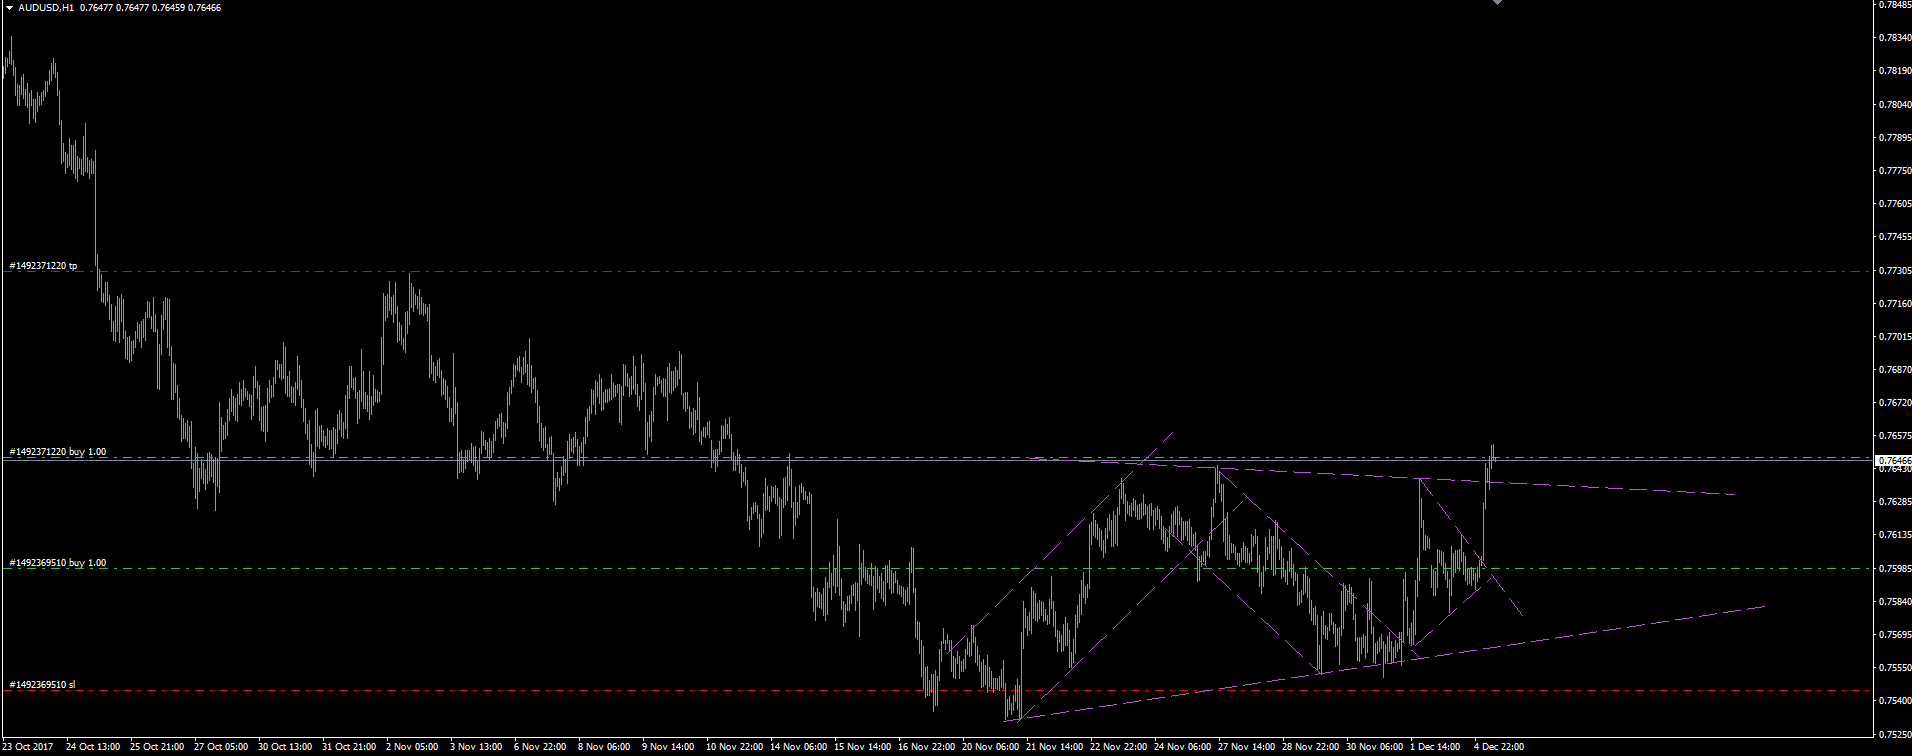The image size is (1912, 756).
Task: Click the 0.77750 price scale label
Action: click(1894, 171)
